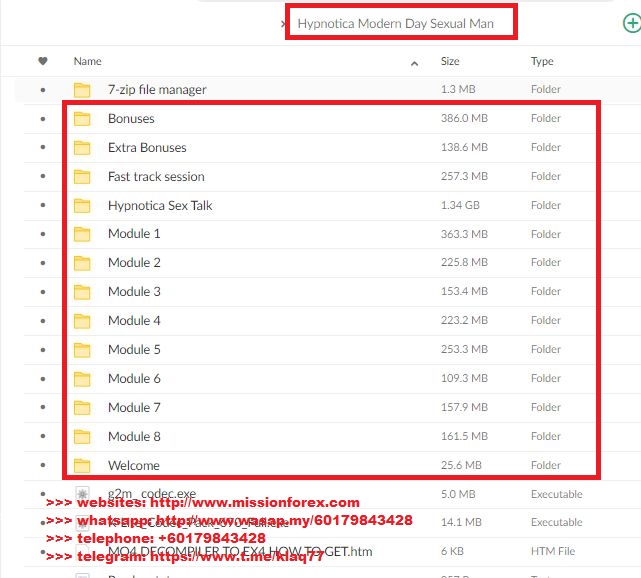
Task: Click the HTM File type cell
Action: click(x=553, y=551)
